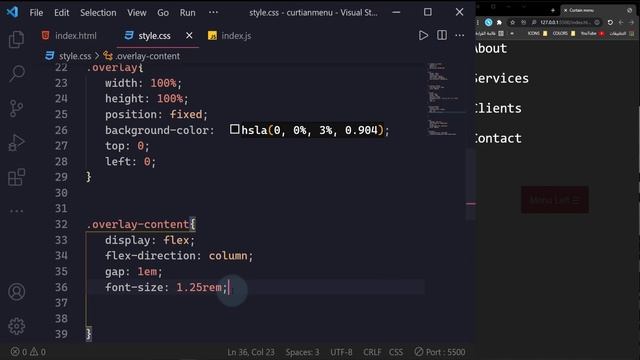This screenshot has width=640, height=360.
Task: Click the editor vertical scrollbar
Action: pyautogui.click(x=471, y=184)
